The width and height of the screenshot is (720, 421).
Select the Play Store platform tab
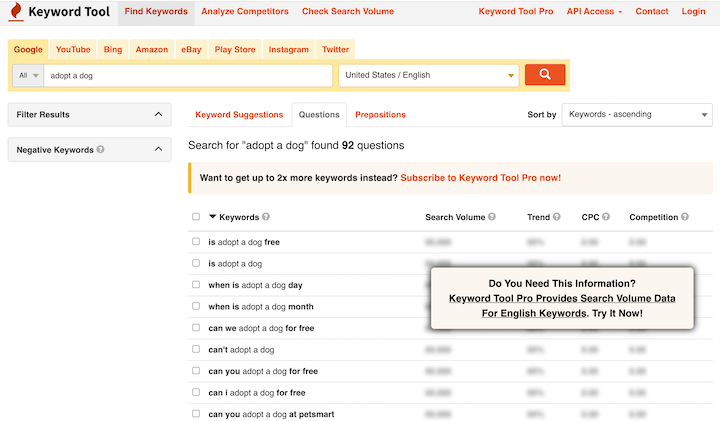(x=235, y=50)
